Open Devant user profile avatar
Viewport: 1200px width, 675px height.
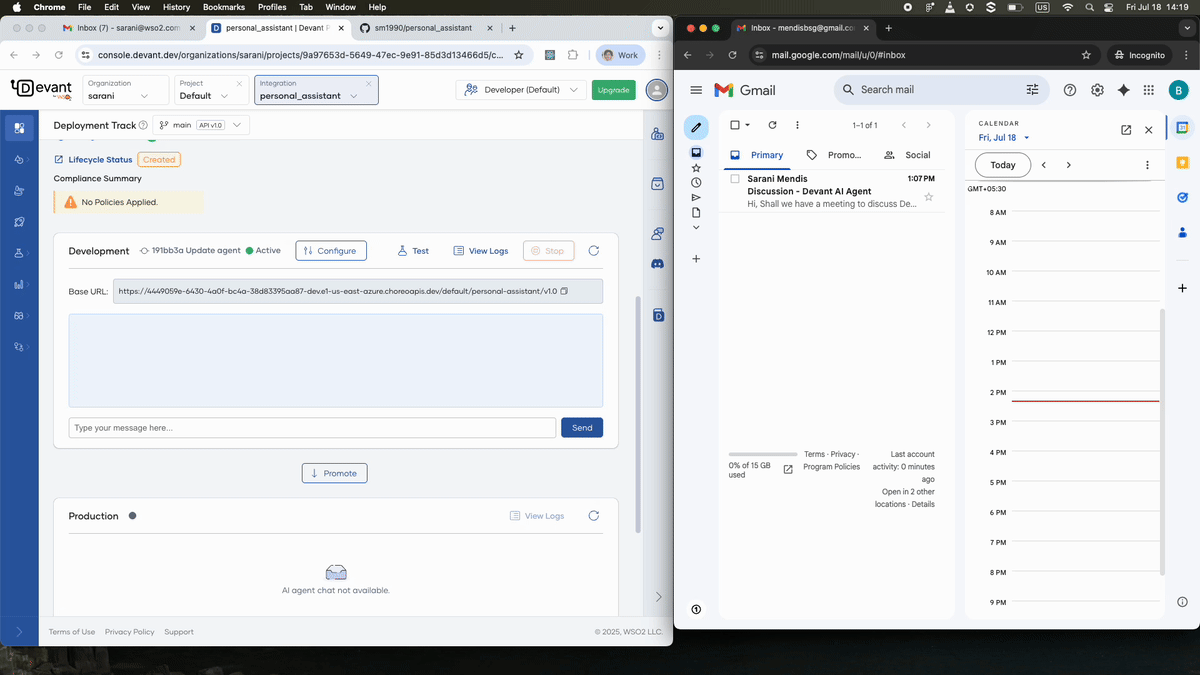pos(657,90)
